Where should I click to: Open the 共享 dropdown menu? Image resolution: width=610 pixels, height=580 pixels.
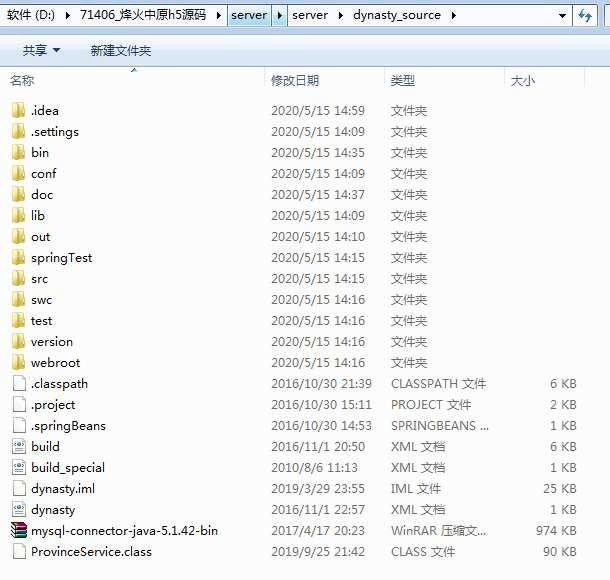click(41, 50)
